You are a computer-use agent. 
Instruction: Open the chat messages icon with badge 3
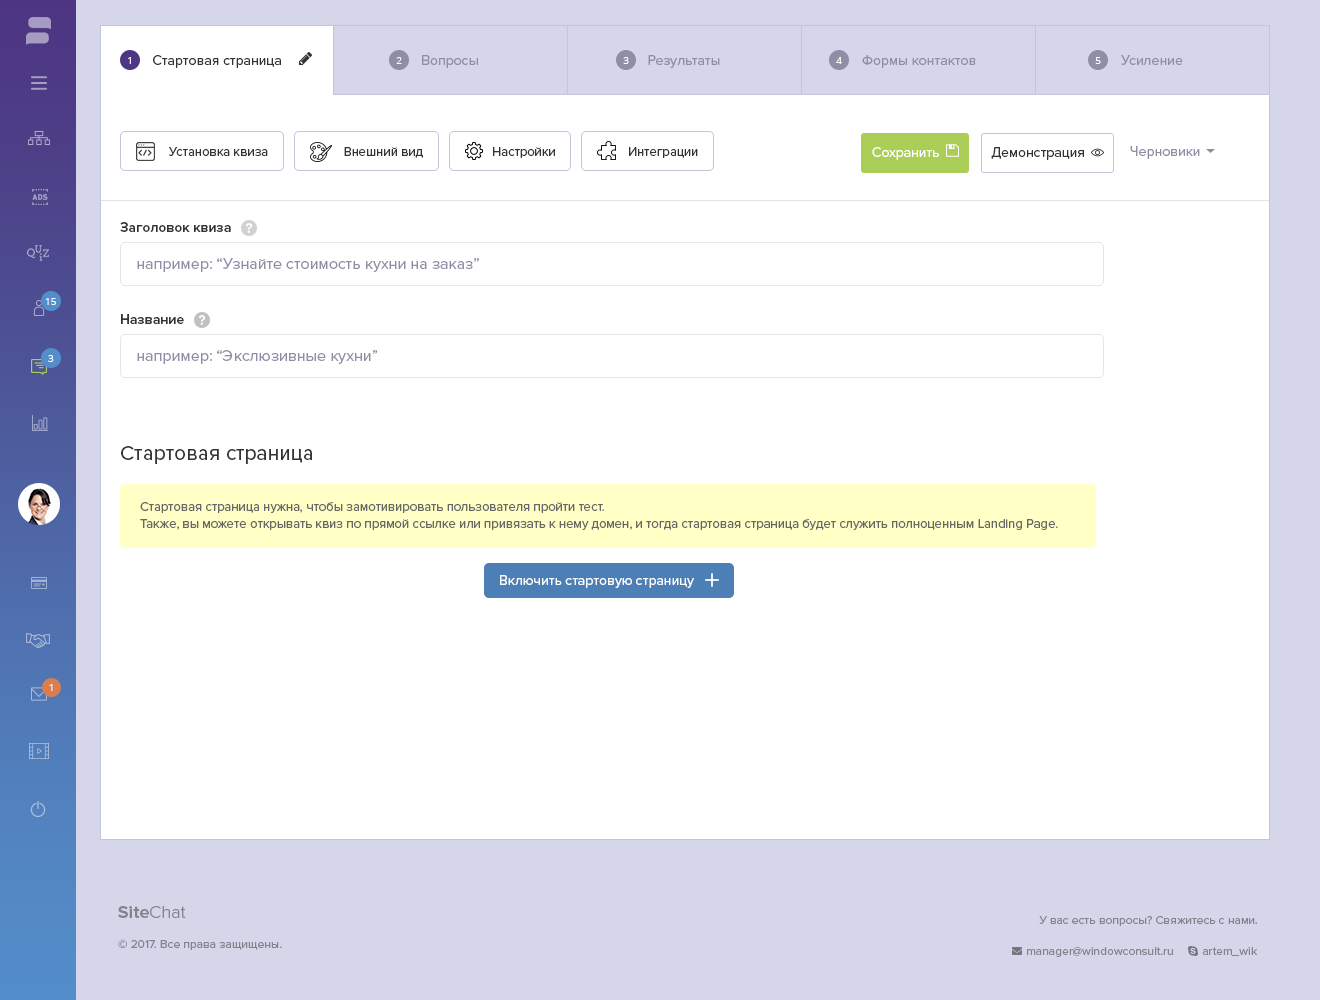point(39,366)
